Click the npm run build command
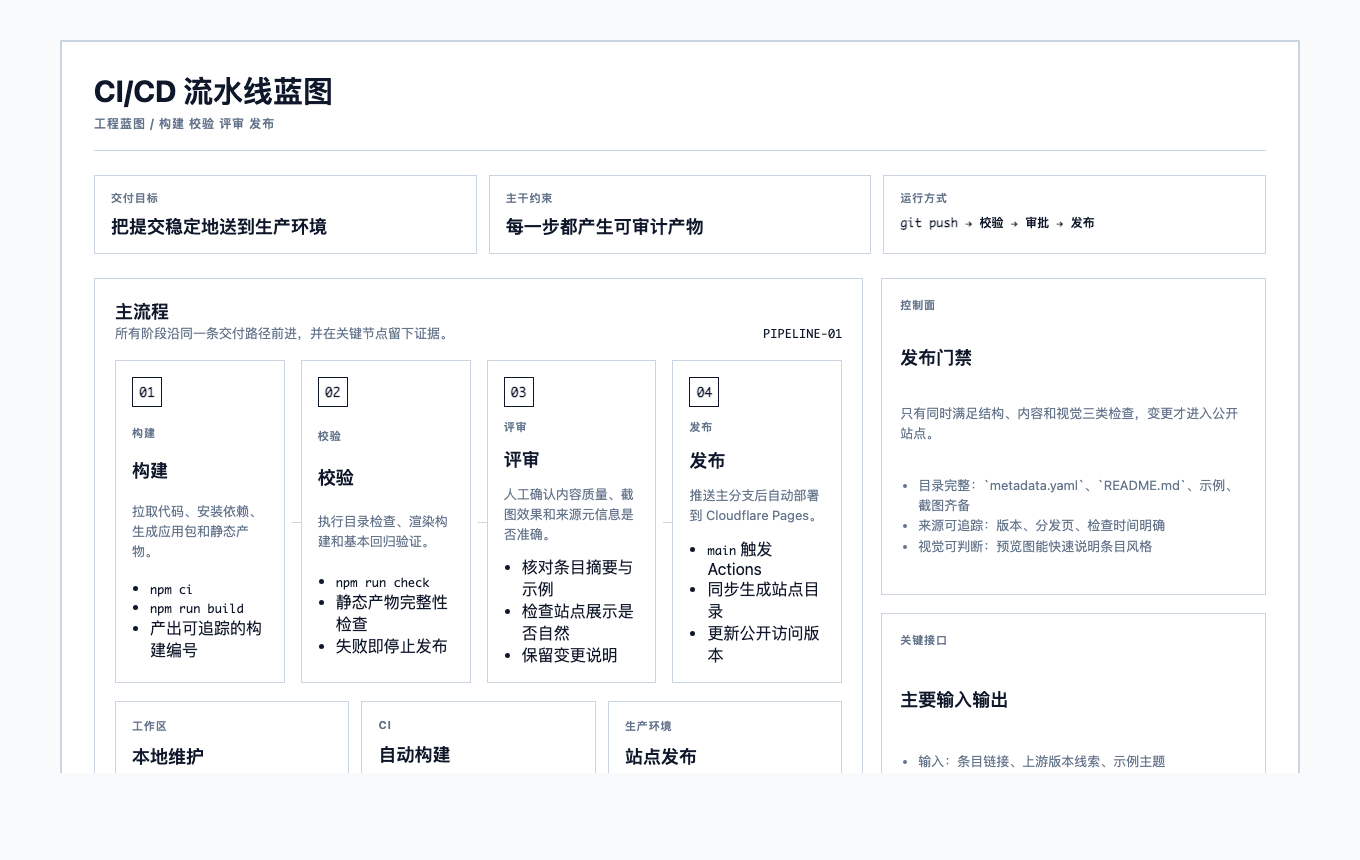The height and width of the screenshot is (860, 1360). pyautogui.click(x=197, y=609)
